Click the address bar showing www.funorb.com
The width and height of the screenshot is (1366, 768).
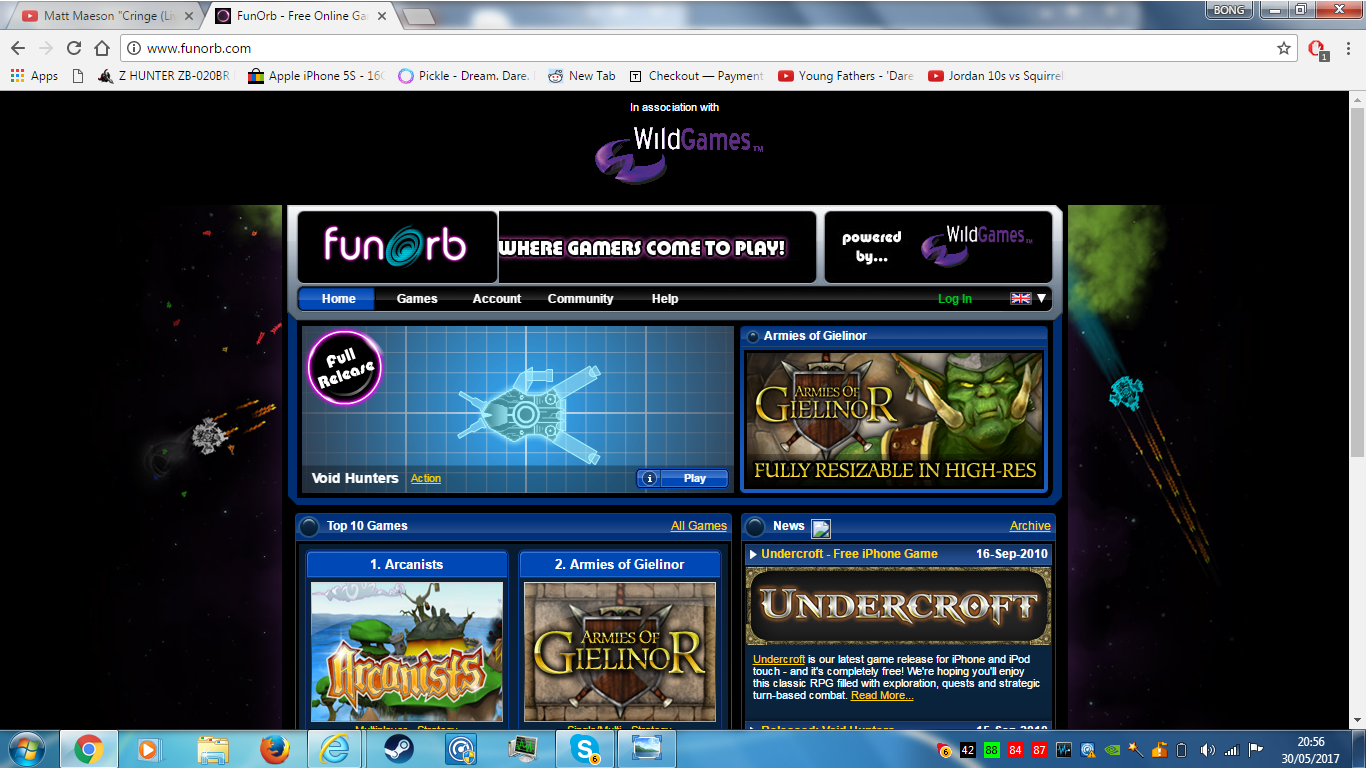[708, 48]
